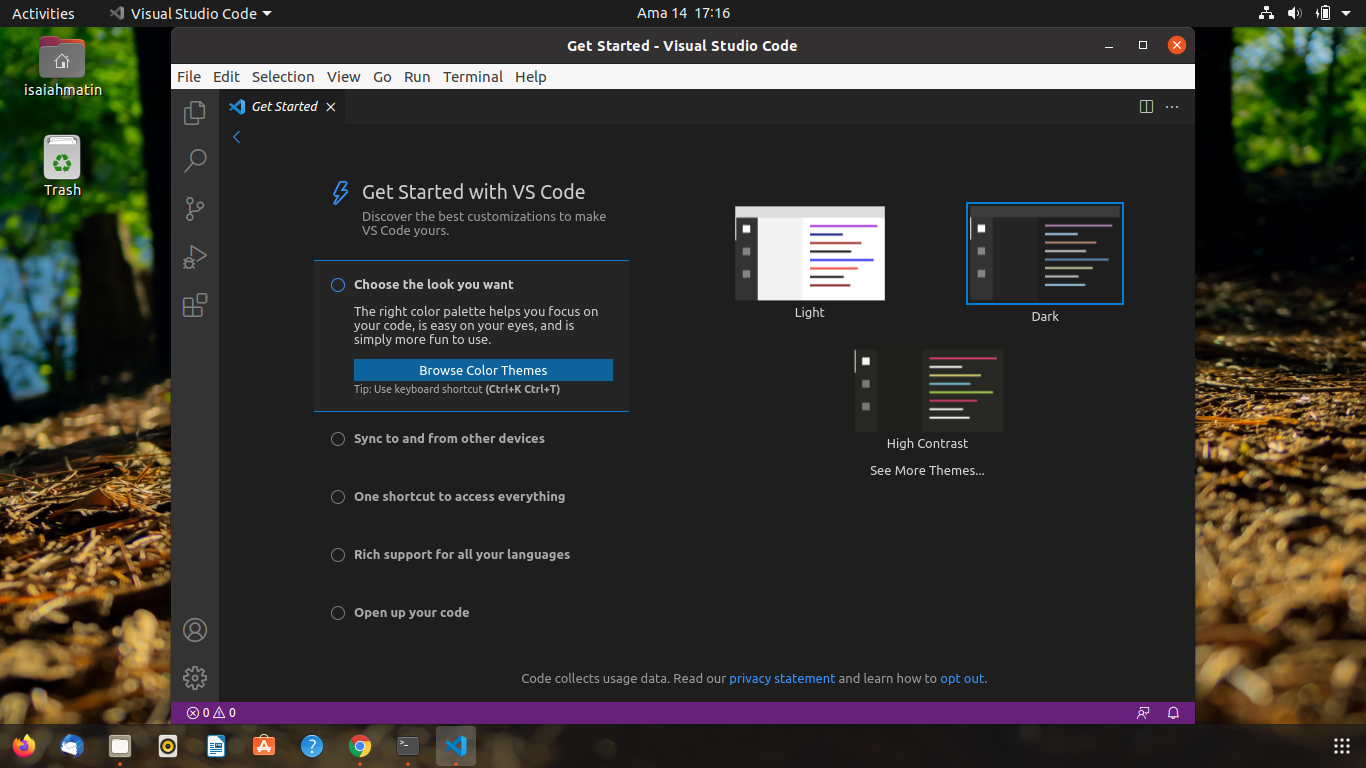Open the Extensions view
The height and width of the screenshot is (768, 1366).
click(195, 305)
